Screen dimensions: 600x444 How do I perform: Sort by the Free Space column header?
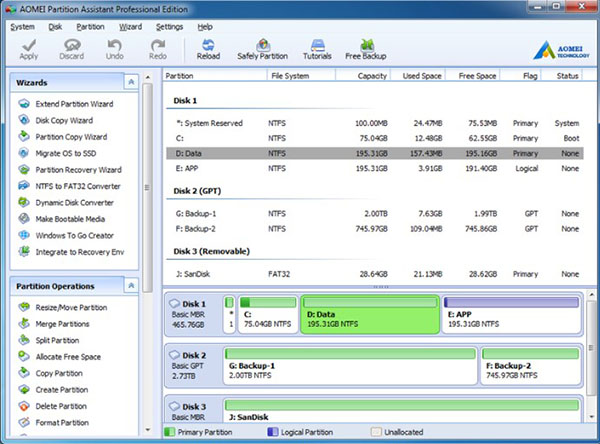[x=473, y=76]
